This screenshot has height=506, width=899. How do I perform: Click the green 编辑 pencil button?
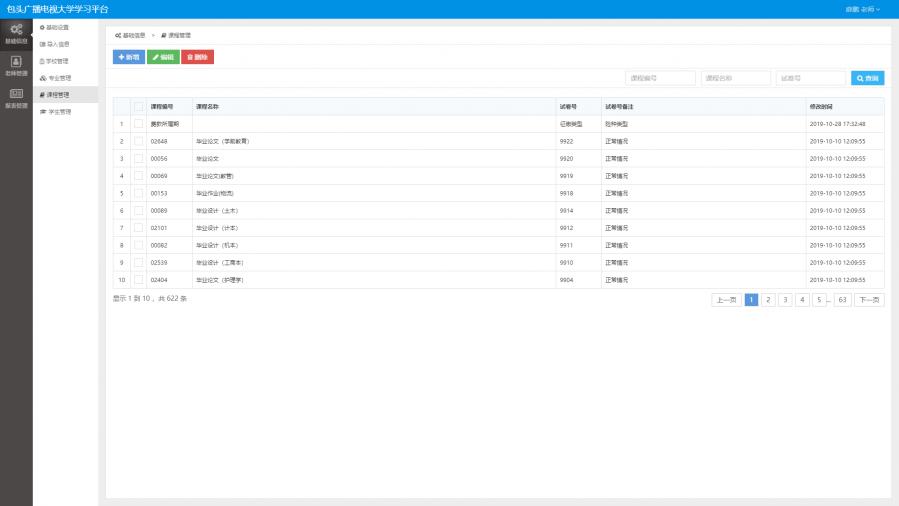(163, 57)
